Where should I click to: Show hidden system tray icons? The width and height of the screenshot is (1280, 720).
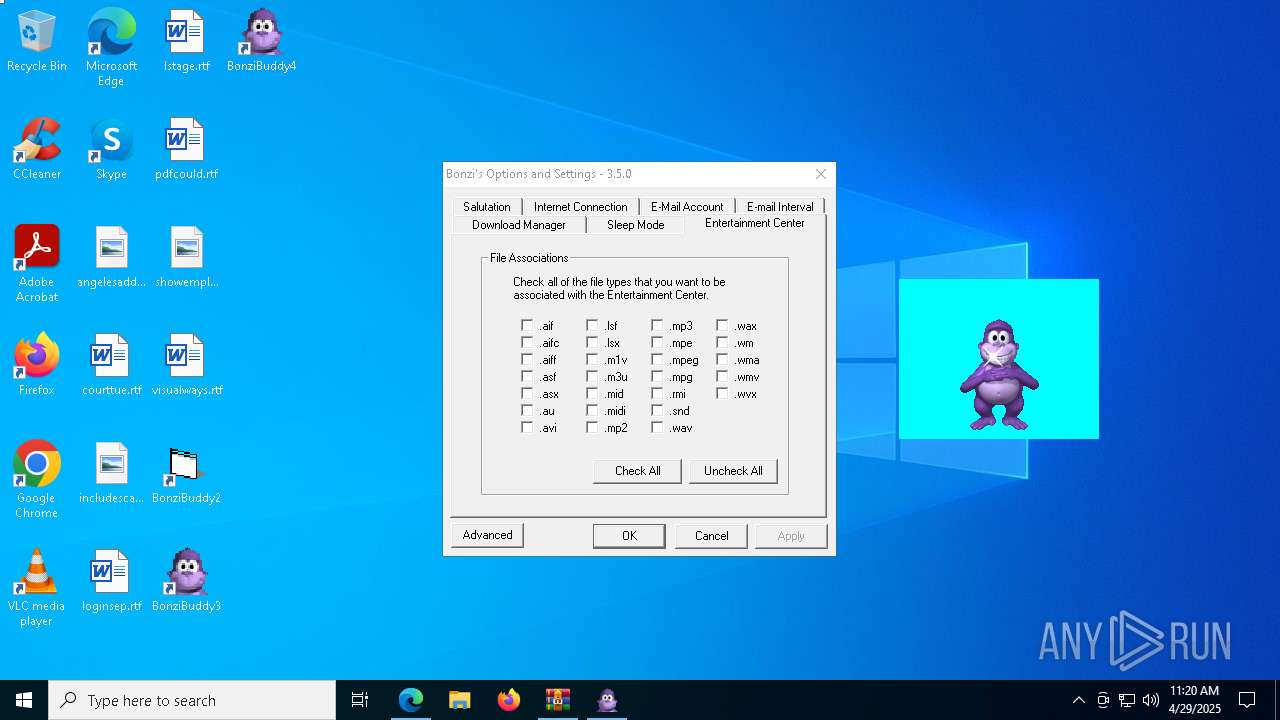pos(1078,700)
